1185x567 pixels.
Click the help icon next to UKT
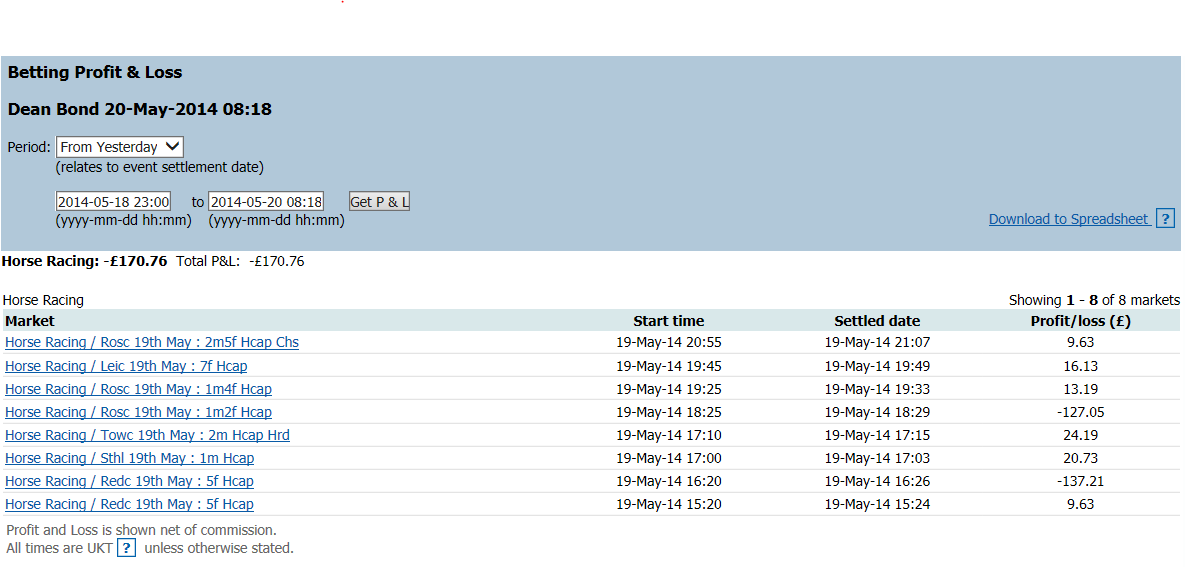pos(128,548)
